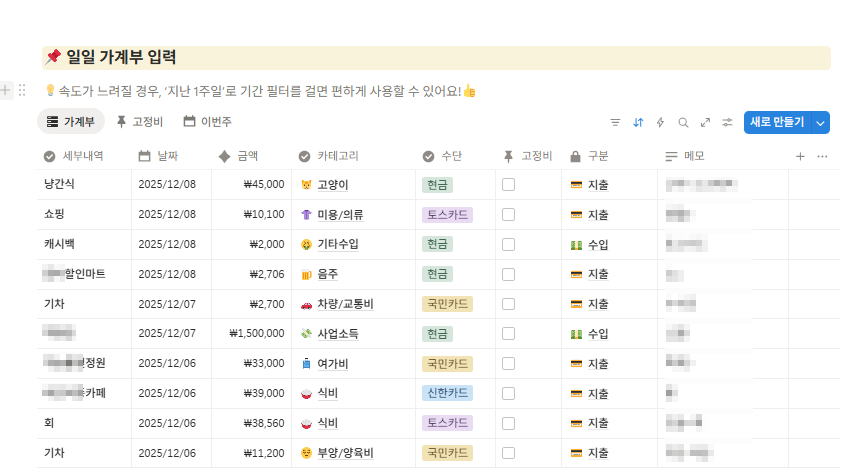Switch to the 이번주 view tab

(x=208, y=122)
